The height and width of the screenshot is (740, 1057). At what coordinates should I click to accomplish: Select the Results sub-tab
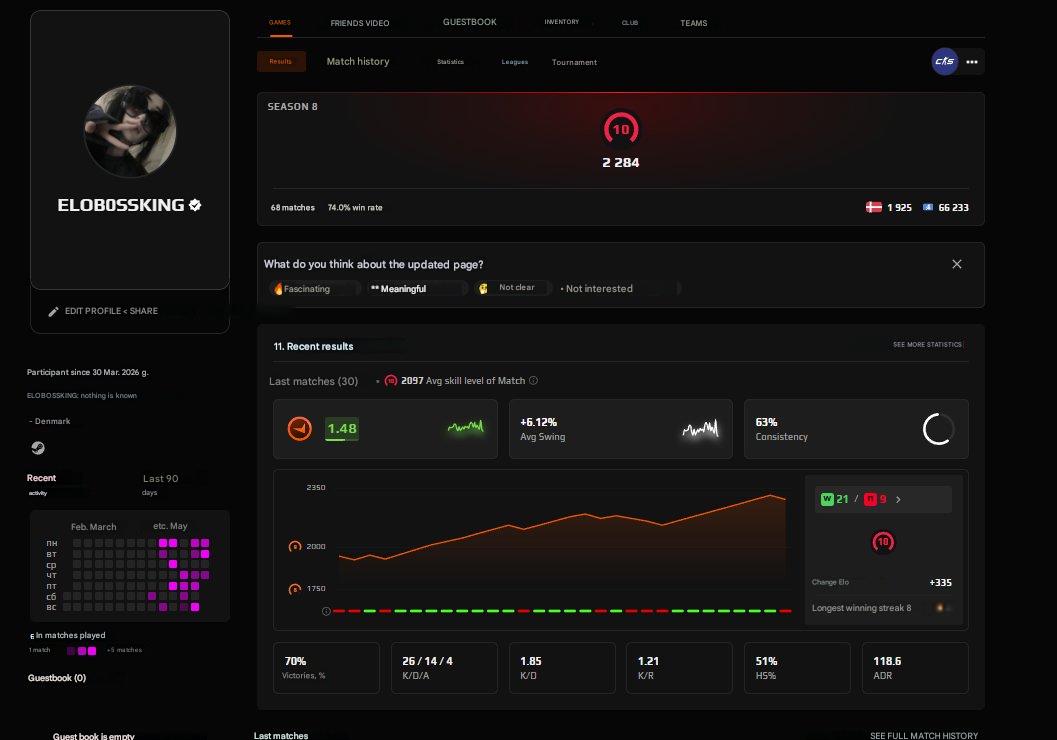281,61
